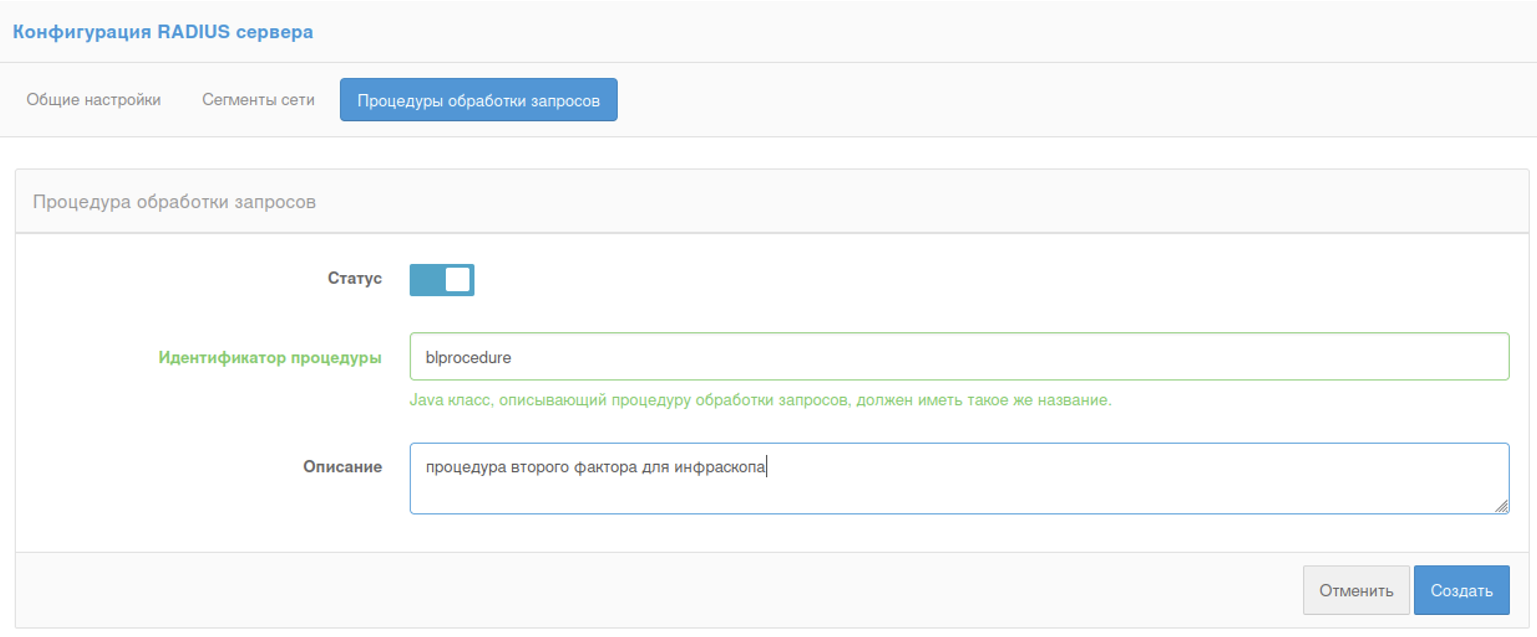Click the green Идентификатор процедуры label
1537x637 pixels.
point(270,357)
